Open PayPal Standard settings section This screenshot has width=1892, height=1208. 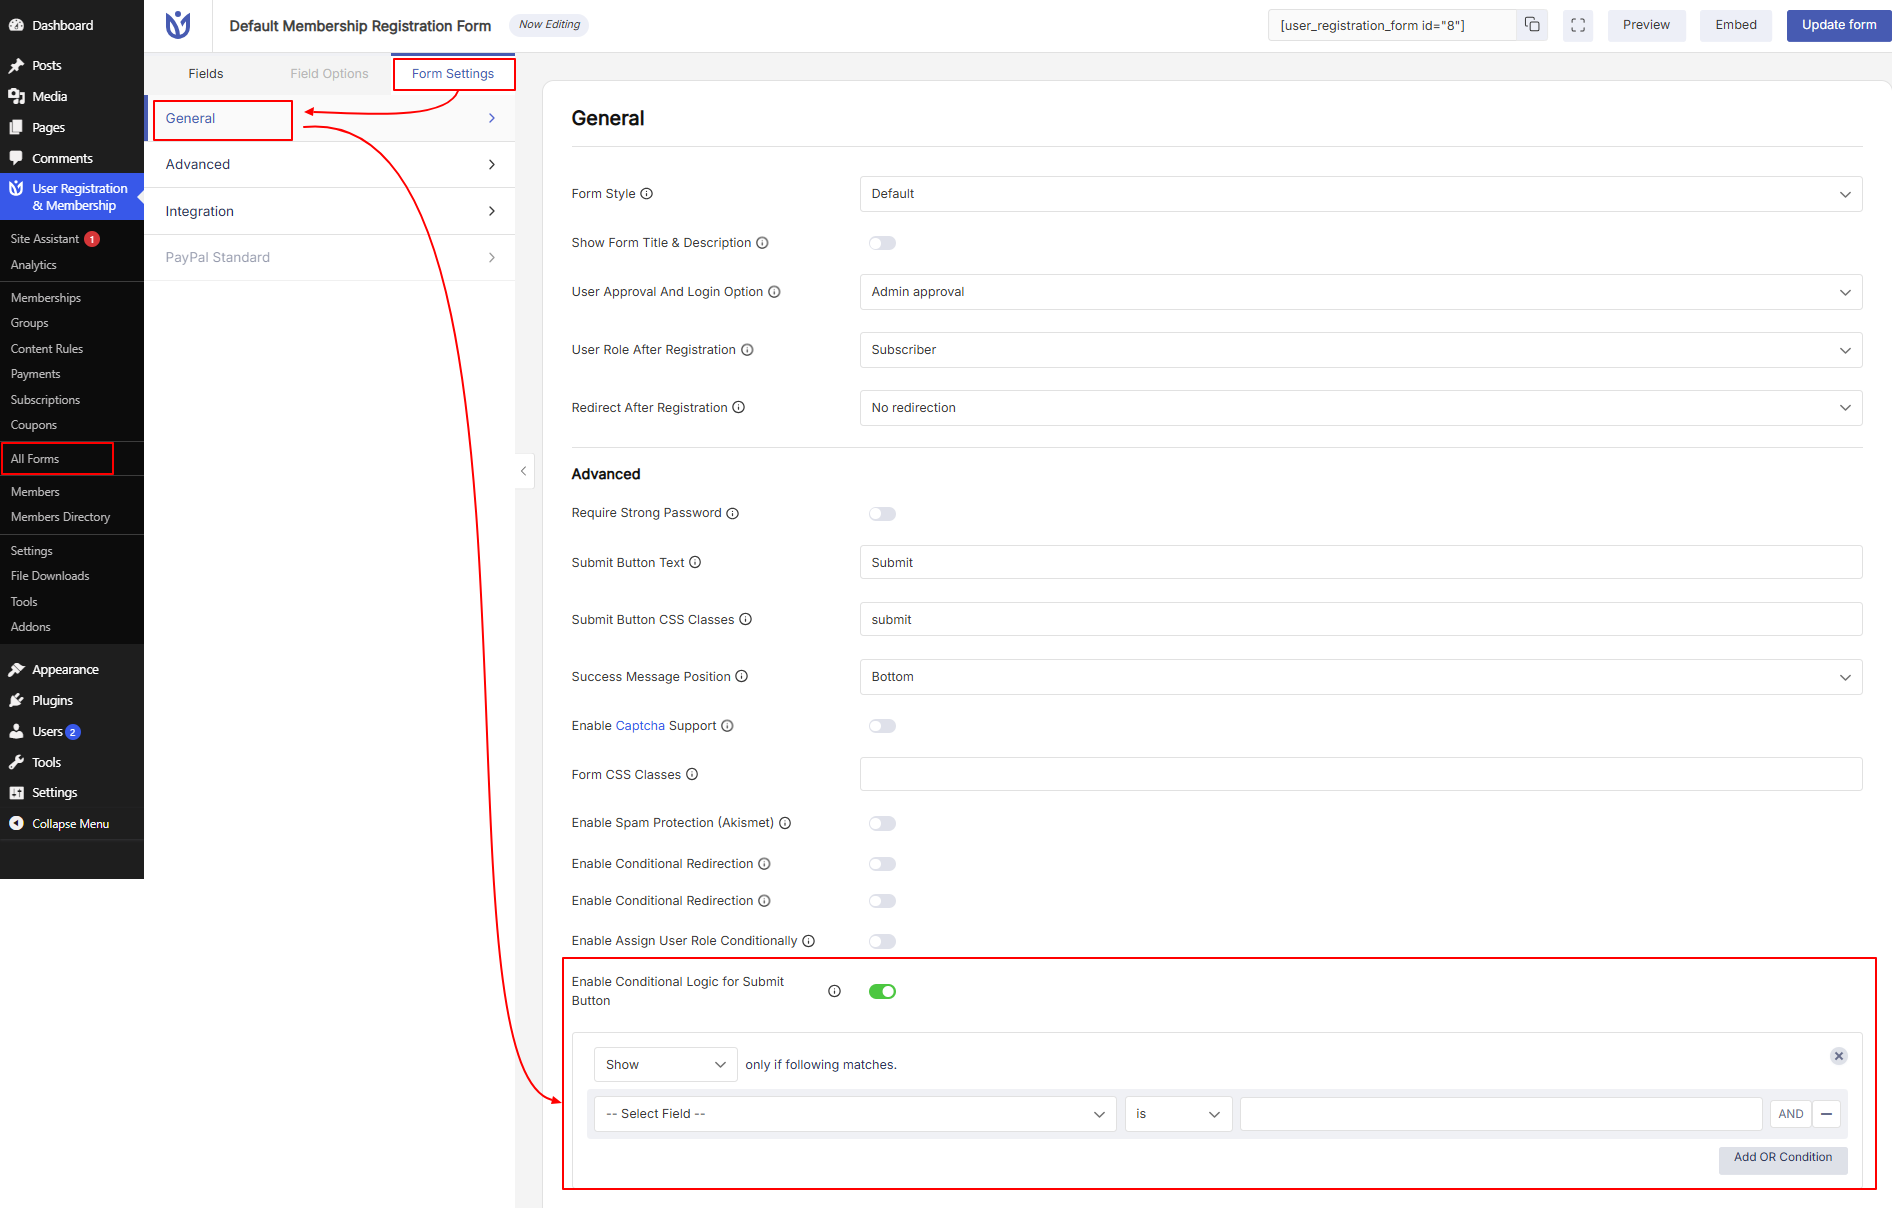(330, 257)
